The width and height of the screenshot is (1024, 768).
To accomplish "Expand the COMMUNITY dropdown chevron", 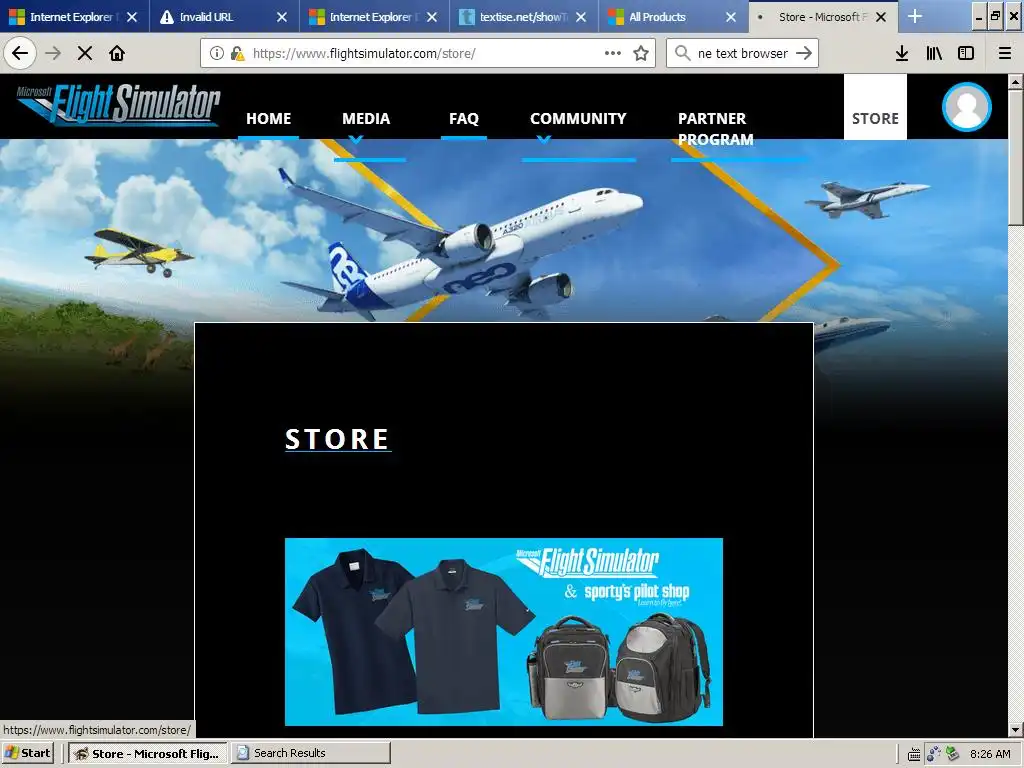I will (544, 139).
